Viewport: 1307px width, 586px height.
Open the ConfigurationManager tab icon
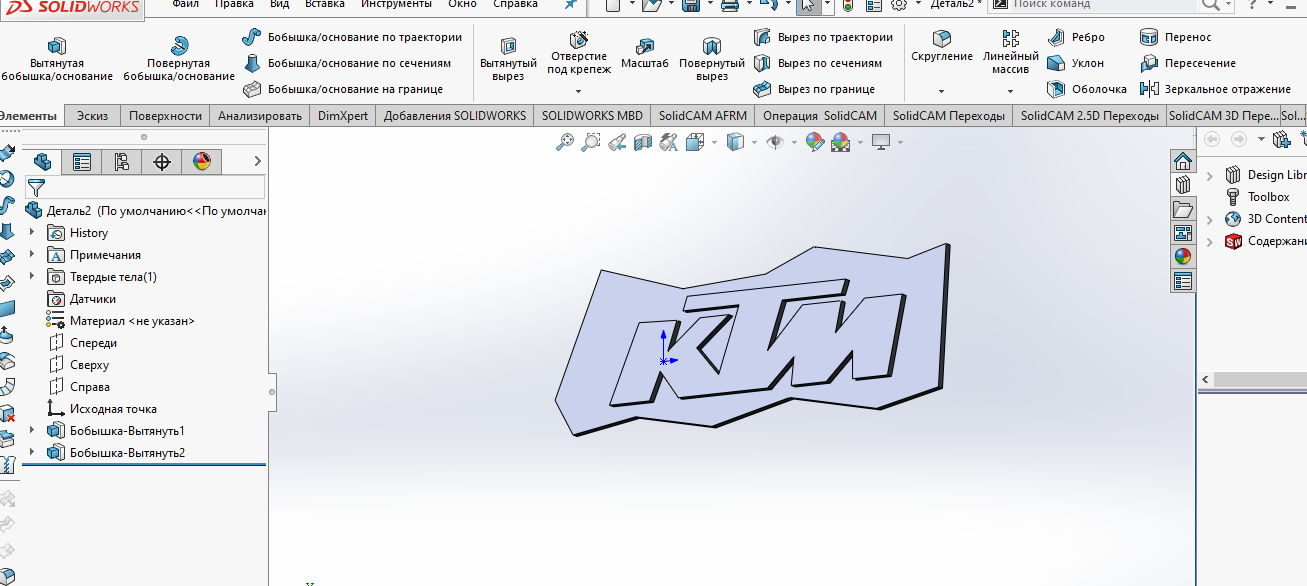(x=122, y=162)
